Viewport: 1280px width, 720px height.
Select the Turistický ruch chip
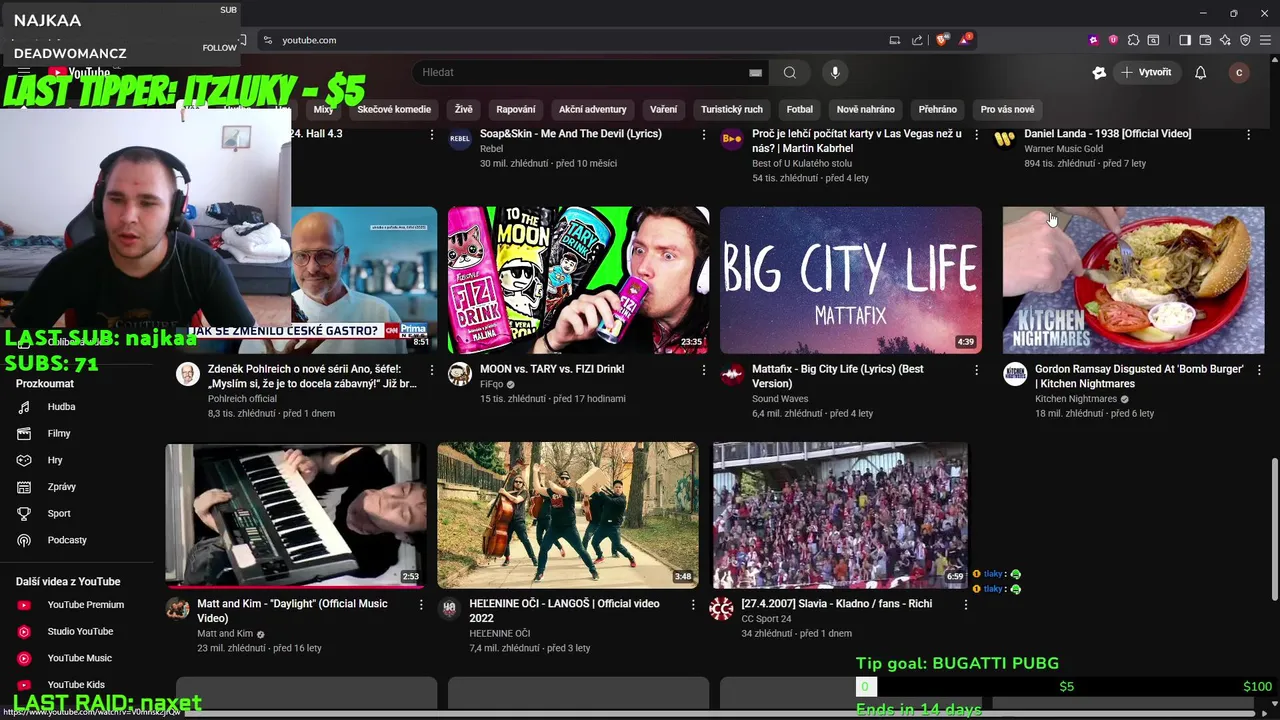click(732, 109)
